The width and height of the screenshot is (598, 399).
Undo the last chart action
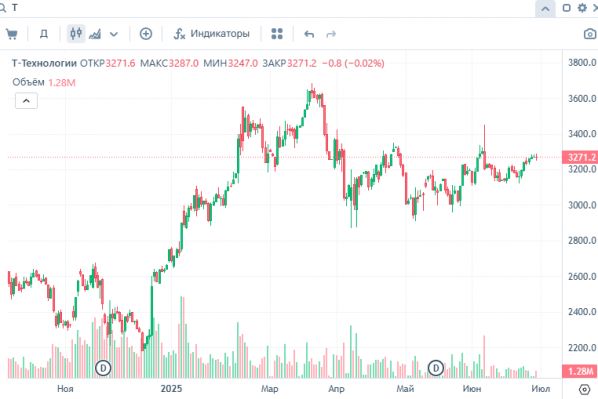[x=309, y=34]
